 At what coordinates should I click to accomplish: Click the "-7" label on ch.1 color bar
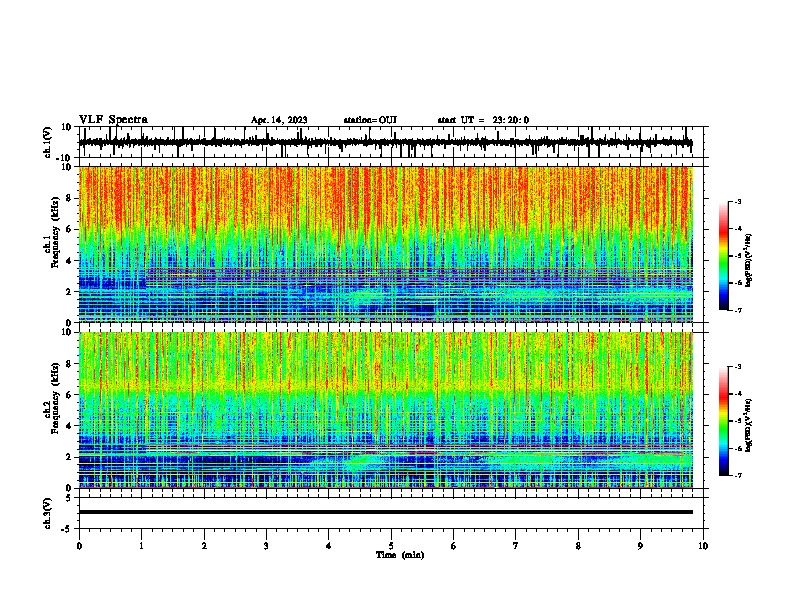(x=737, y=310)
